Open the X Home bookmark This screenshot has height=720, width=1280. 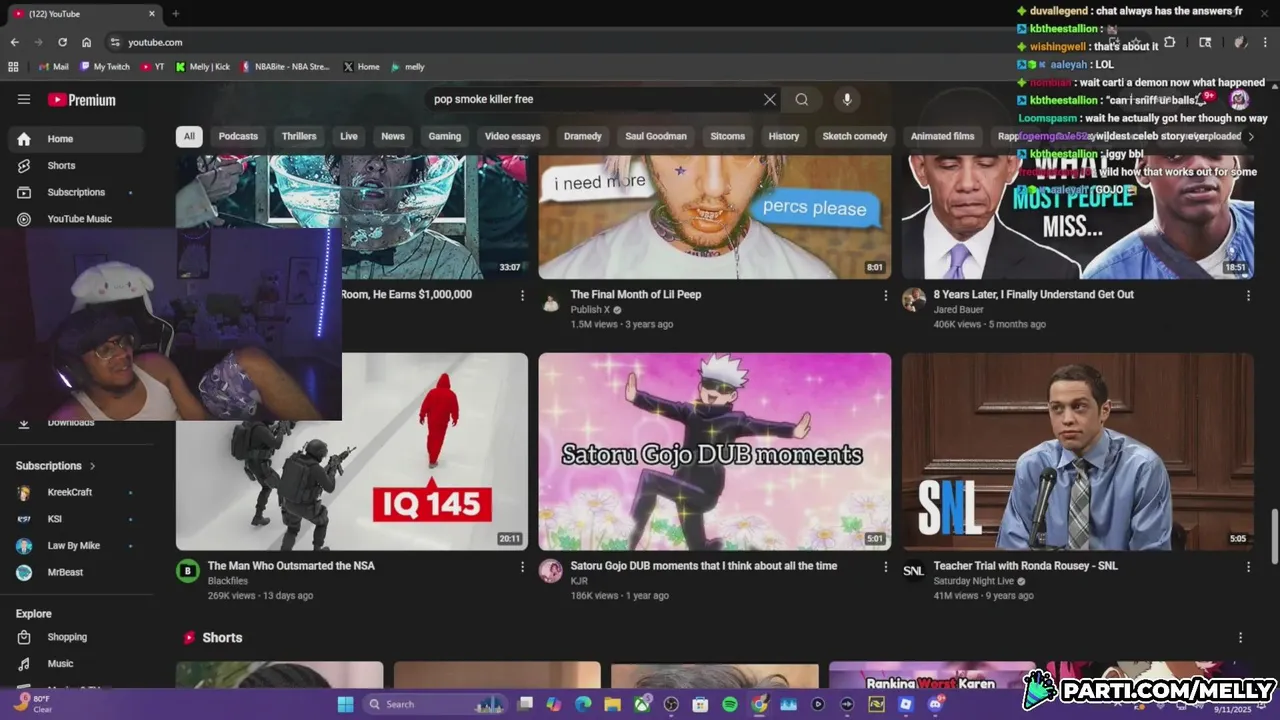click(361, 67)
